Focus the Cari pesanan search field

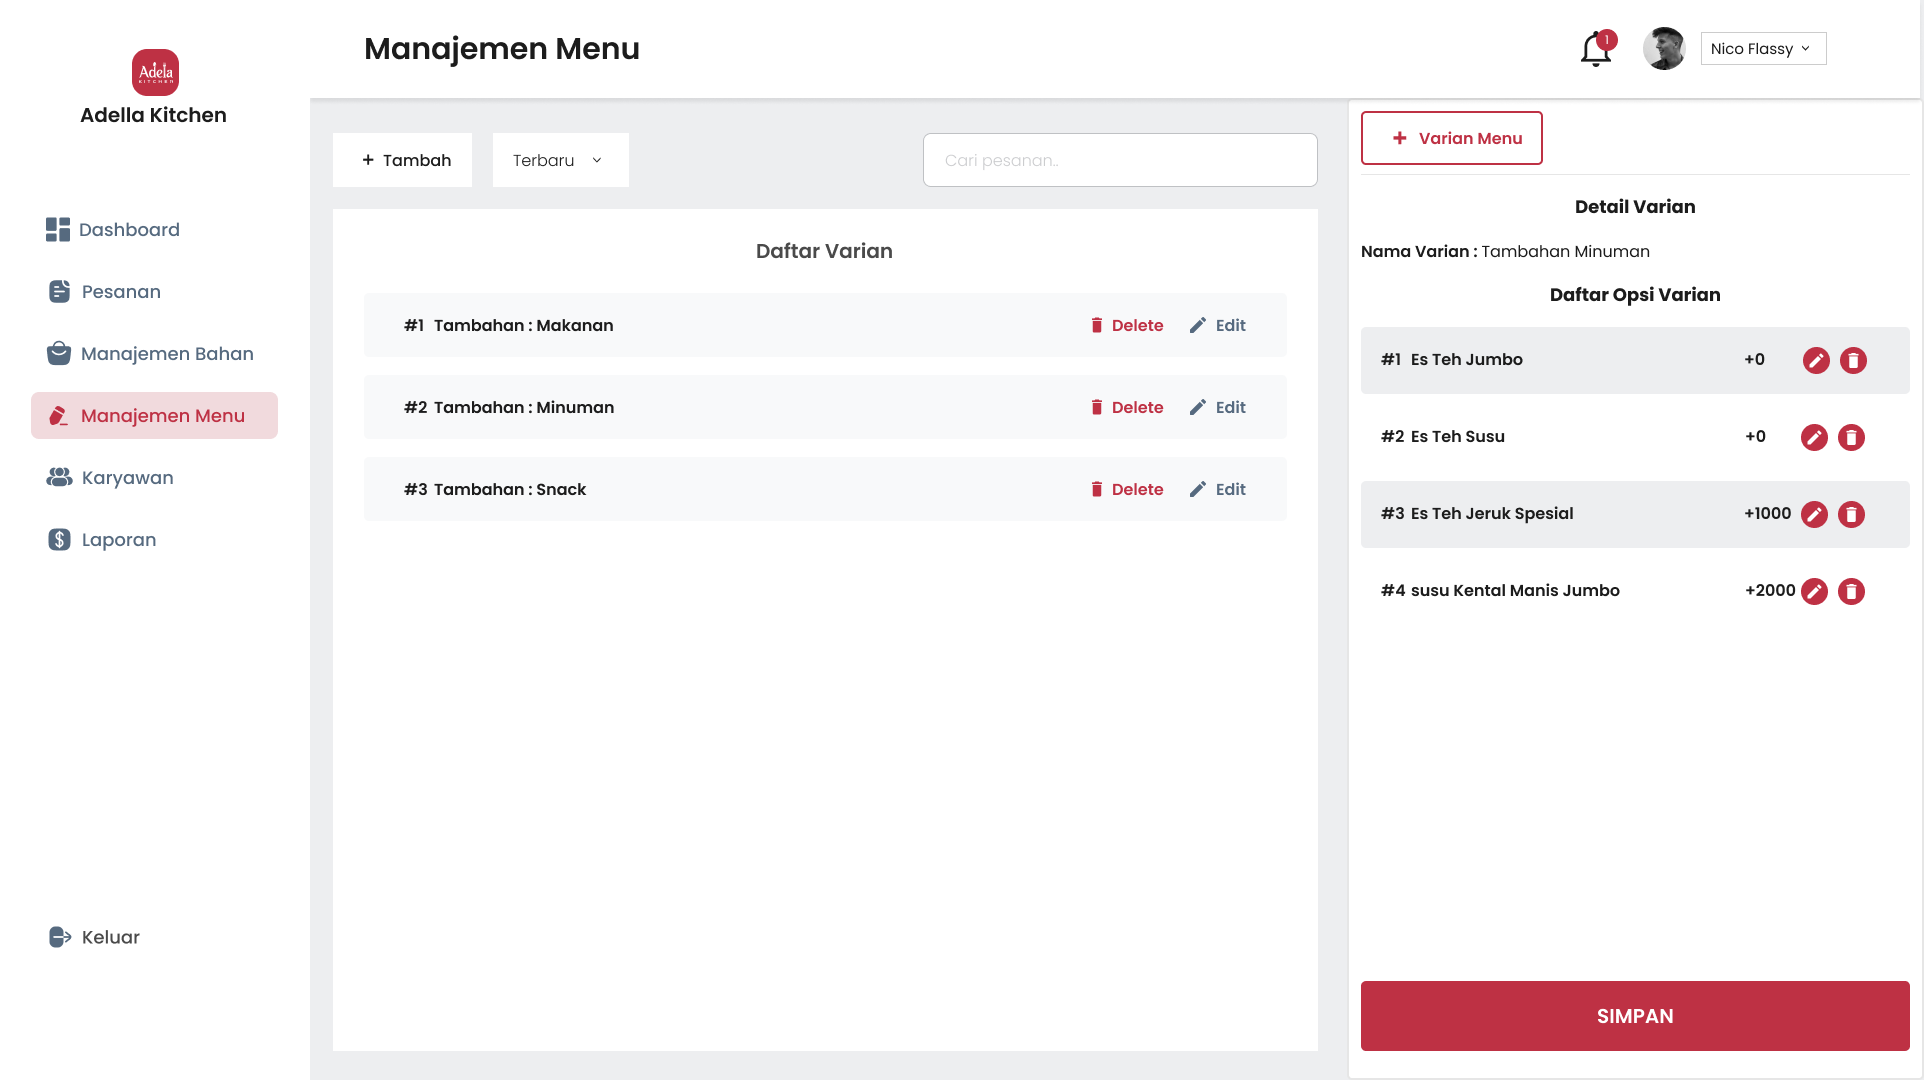[x=1119, y=160]
